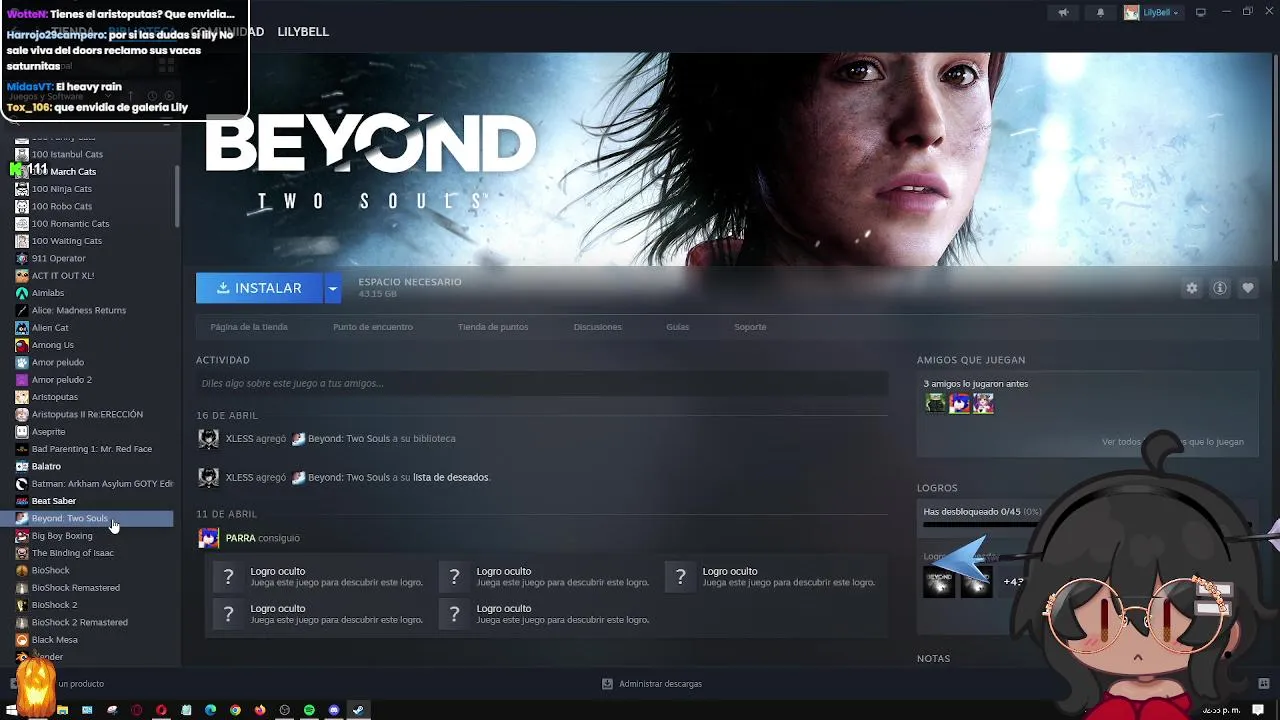Open first locked achievement icon in Logros
The image size is (1280, 720).
[x=939, y=582]
